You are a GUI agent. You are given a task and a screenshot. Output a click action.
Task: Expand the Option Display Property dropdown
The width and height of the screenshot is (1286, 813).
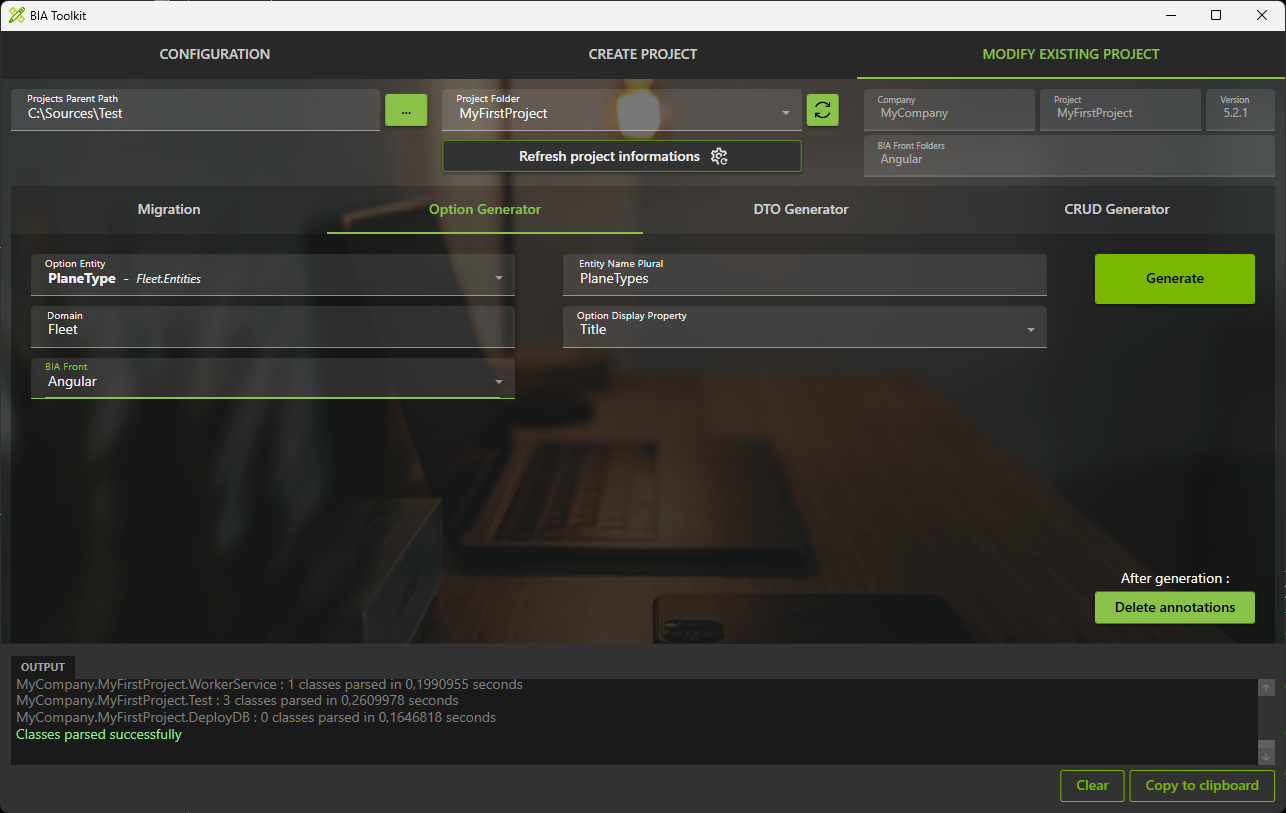pyautogui.click(x=1031, y=330)
